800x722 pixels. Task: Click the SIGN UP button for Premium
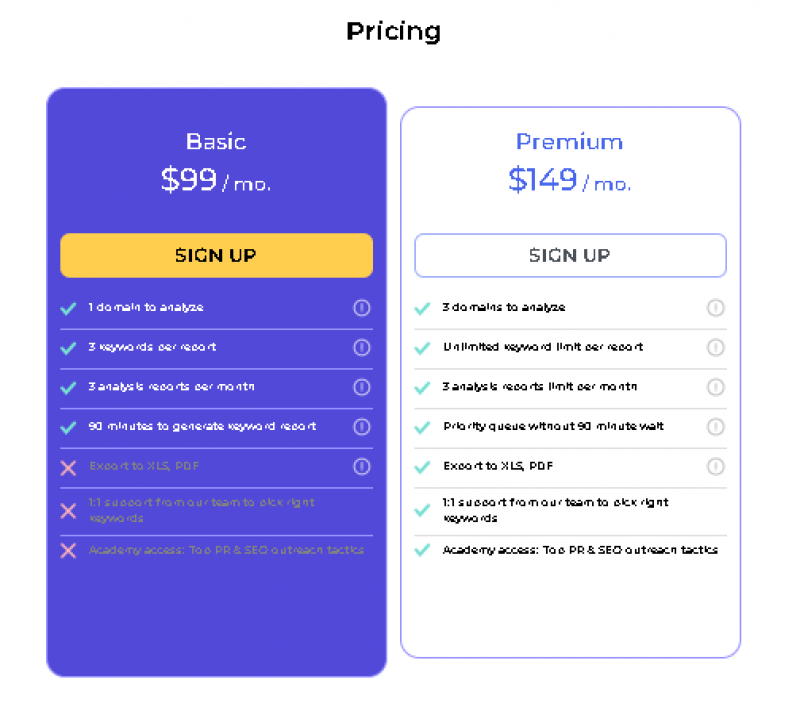point(570,255)
